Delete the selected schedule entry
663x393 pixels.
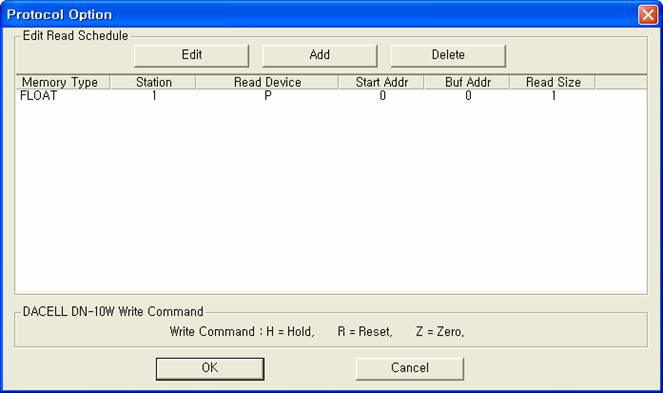coord(448,55)
